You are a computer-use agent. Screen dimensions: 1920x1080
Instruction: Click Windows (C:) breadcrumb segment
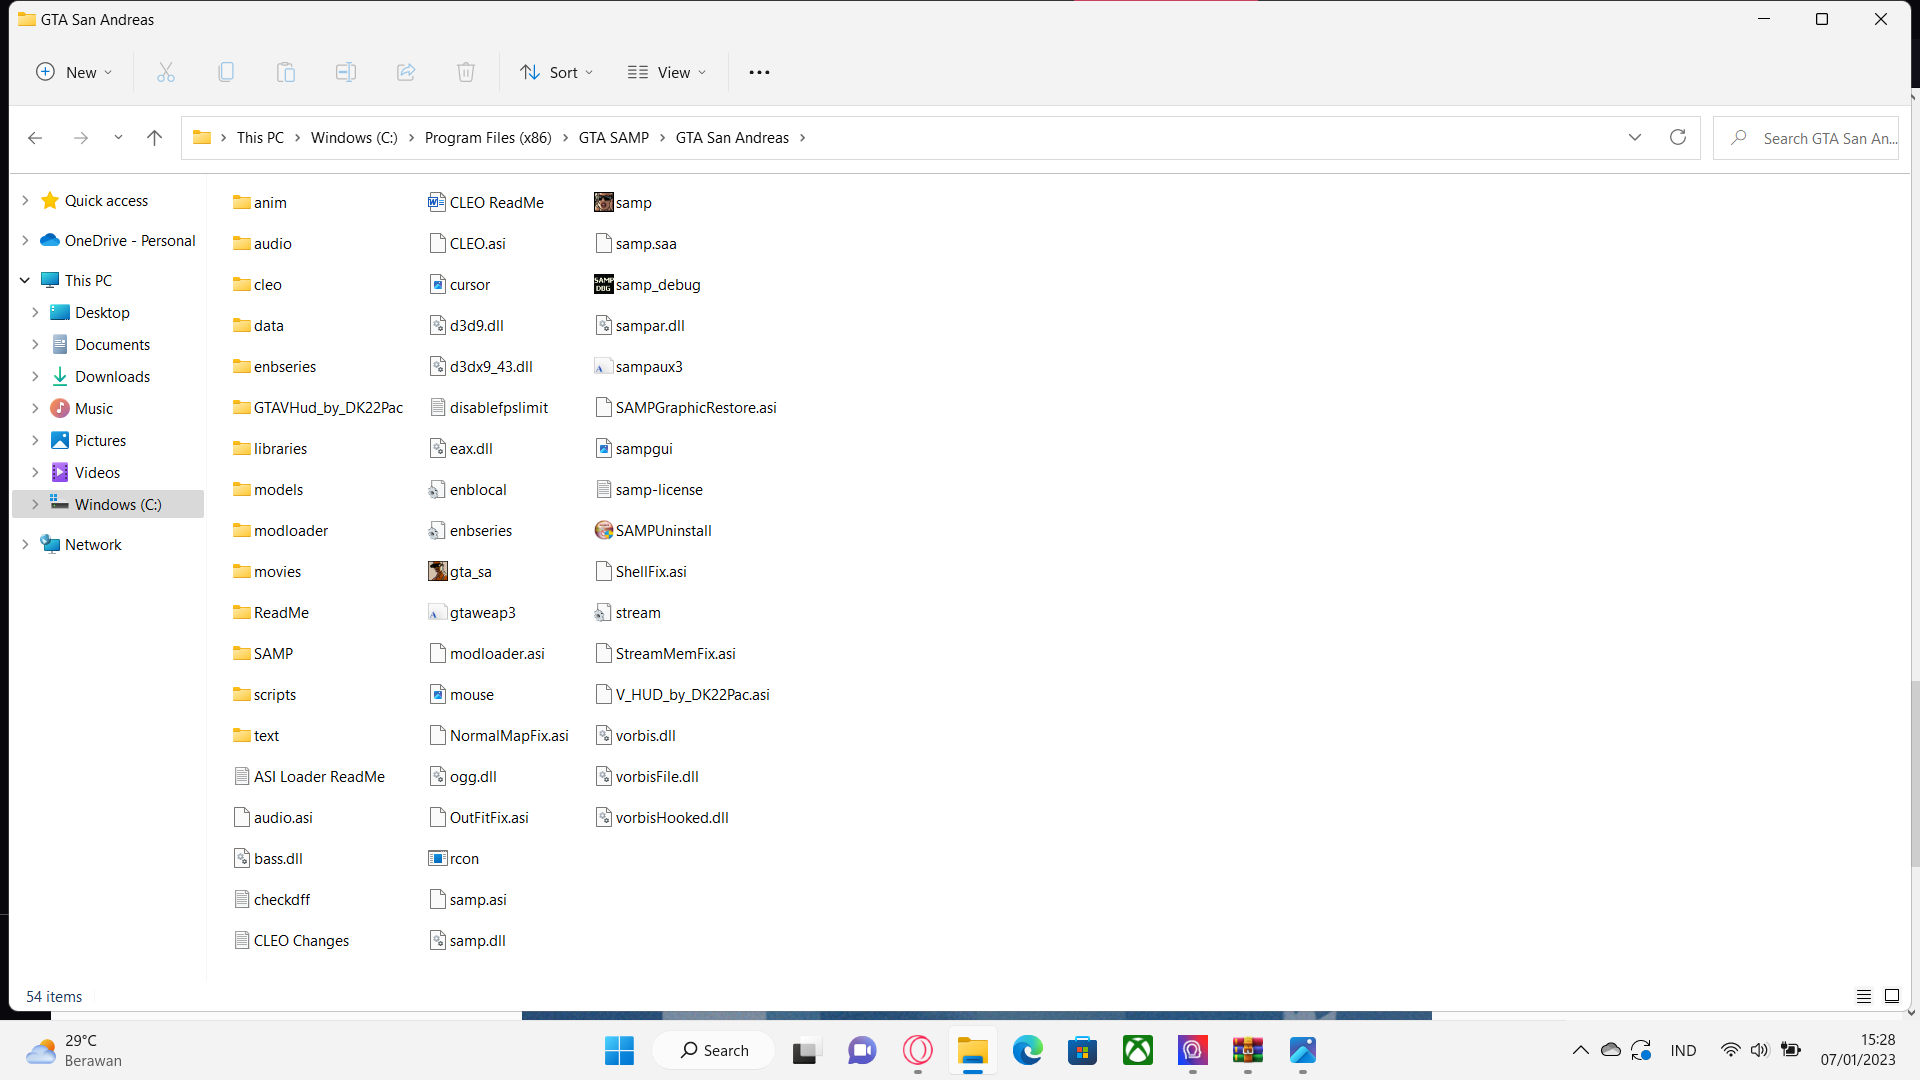[354, 138]
